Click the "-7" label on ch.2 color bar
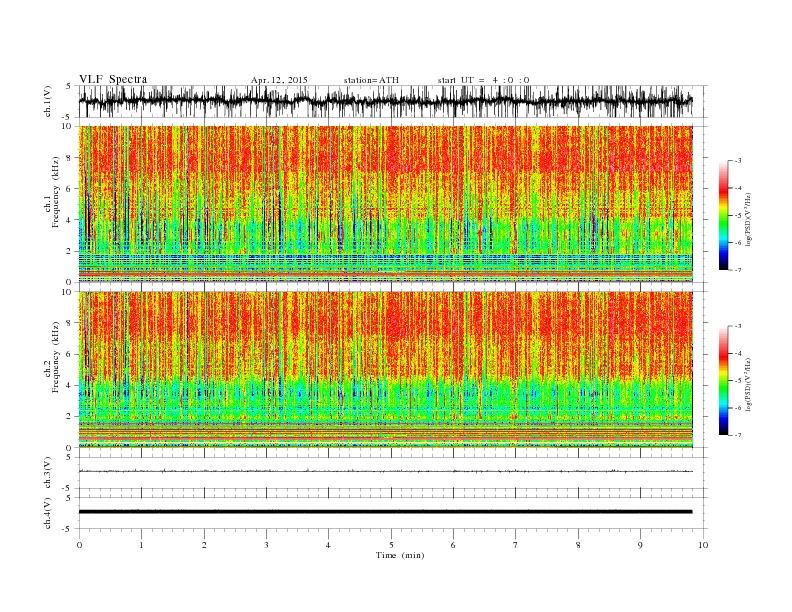 738,435
